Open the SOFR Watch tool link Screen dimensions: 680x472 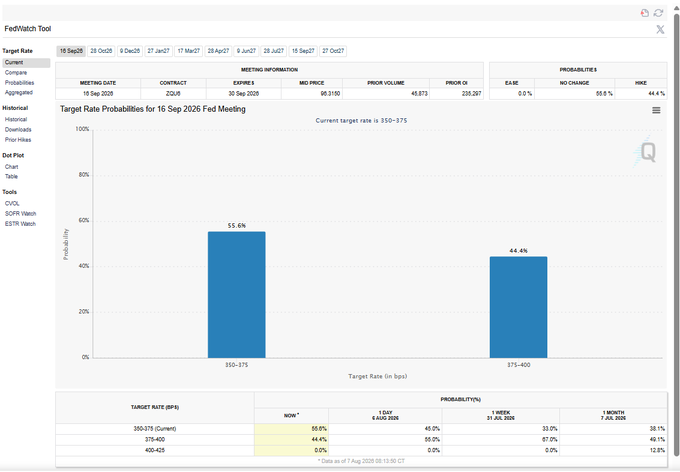click(x=20, y=213)
